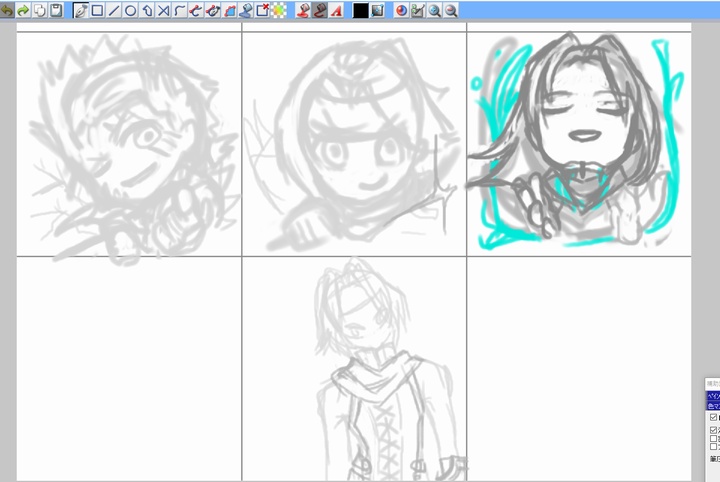Image resolution: width=720 pixels, height=482 pixels.
Task: Click the clipboard Paste icon
Action: point(56,10)
